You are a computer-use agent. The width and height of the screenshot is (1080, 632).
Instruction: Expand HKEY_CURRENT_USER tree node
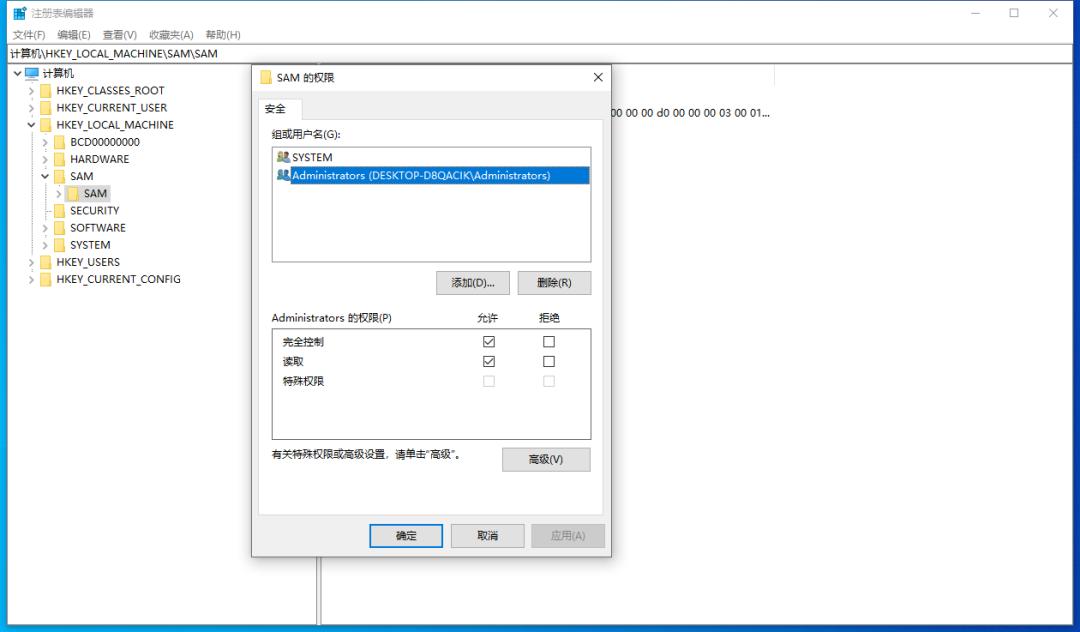31,108
